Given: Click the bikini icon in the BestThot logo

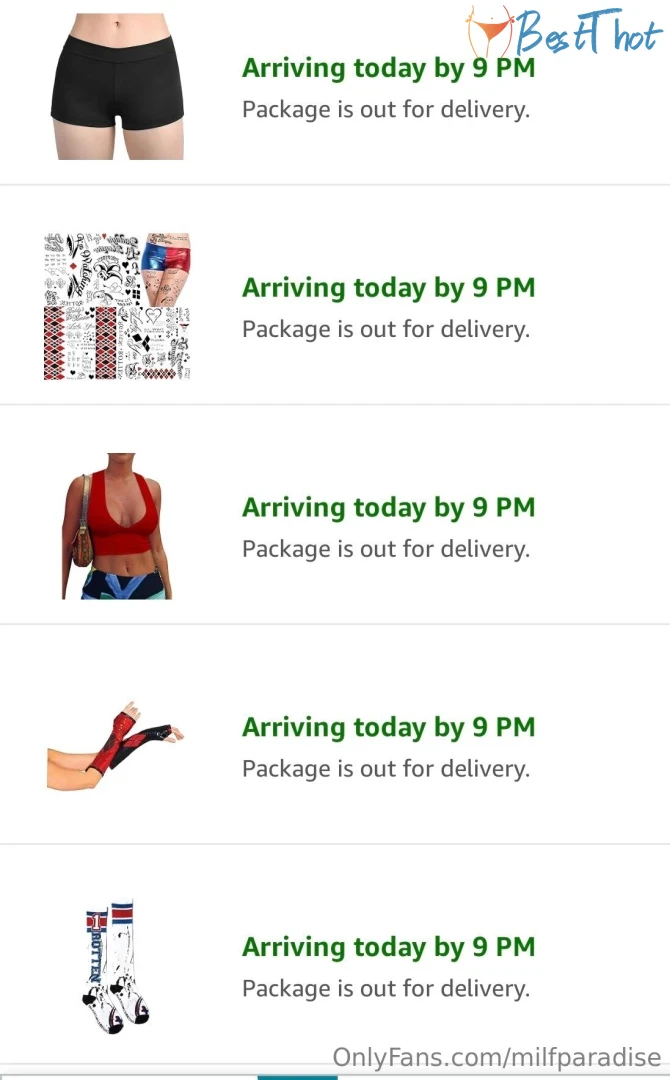Looking at the screenshot, I should pyautogui.click(x=491, y=33).
